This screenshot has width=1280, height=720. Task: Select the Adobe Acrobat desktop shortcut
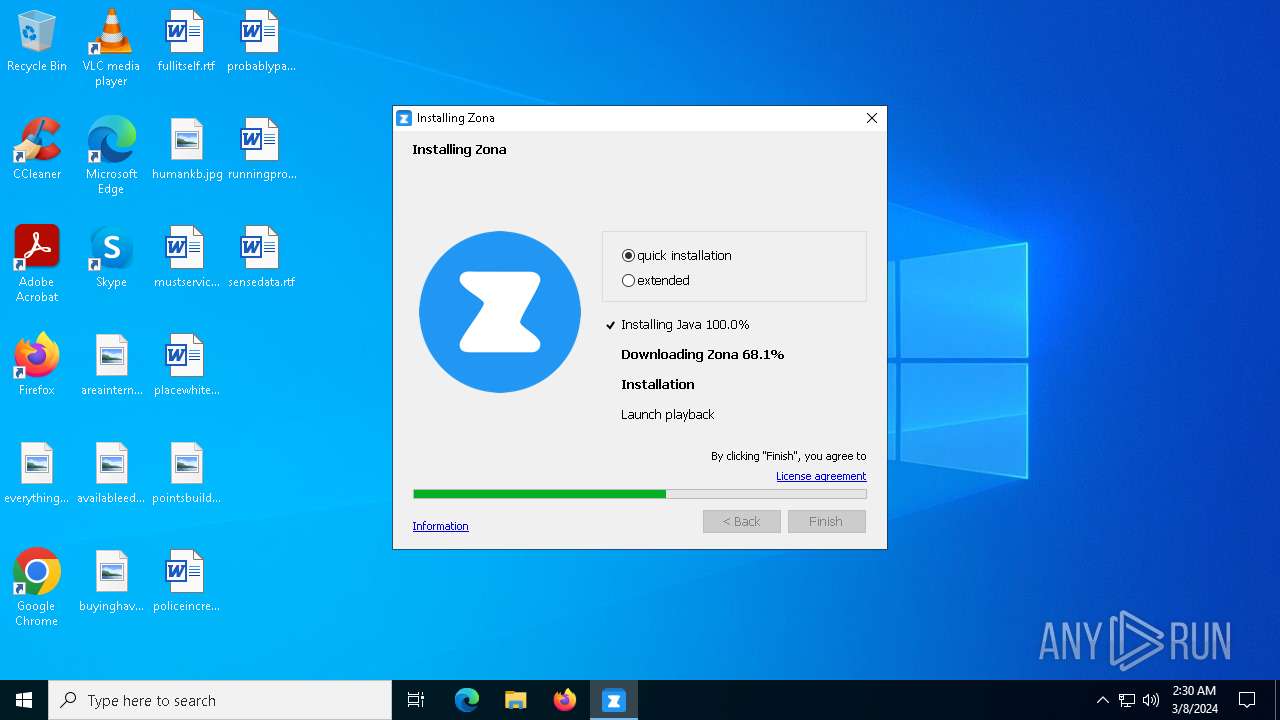pyautogui.click(x=37, y=264)
